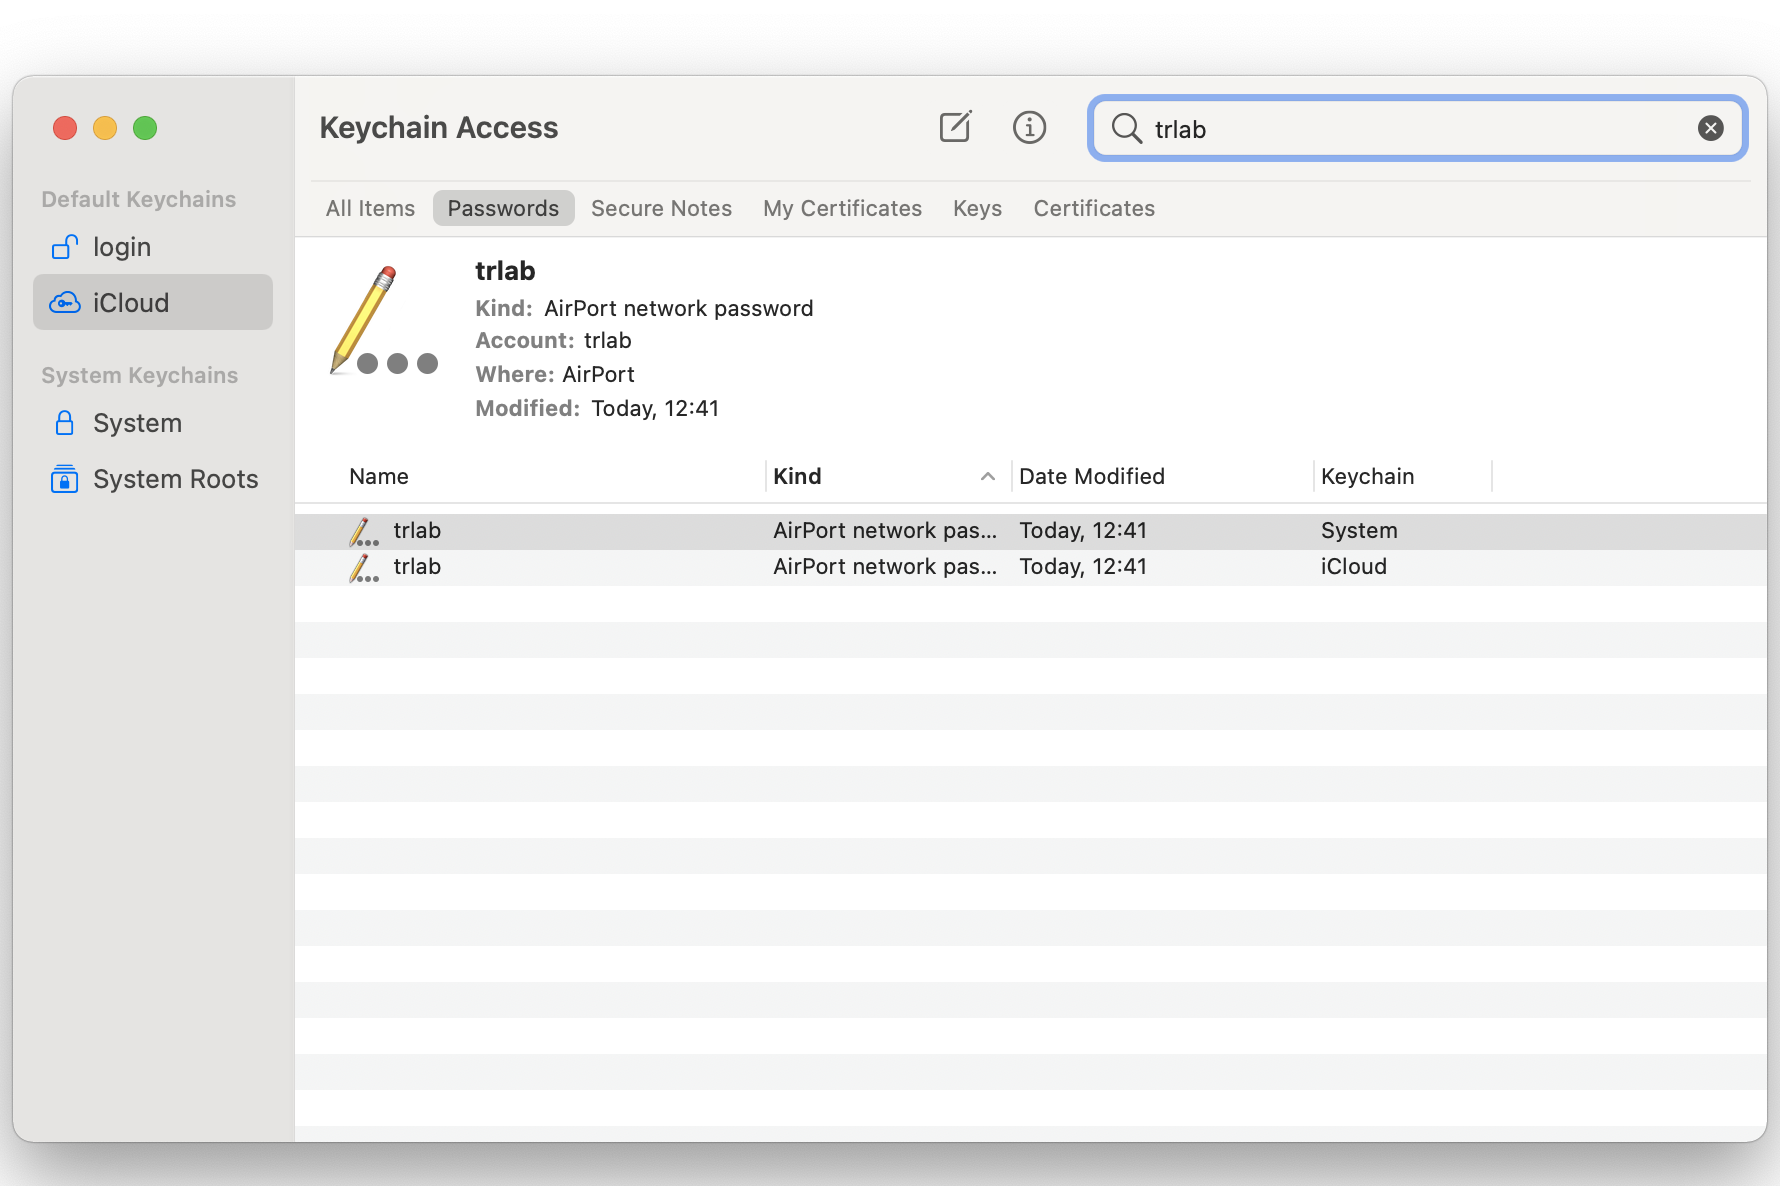
Task: Click the iCloud keychain cell value
Action: click(x=1353, y=567)
